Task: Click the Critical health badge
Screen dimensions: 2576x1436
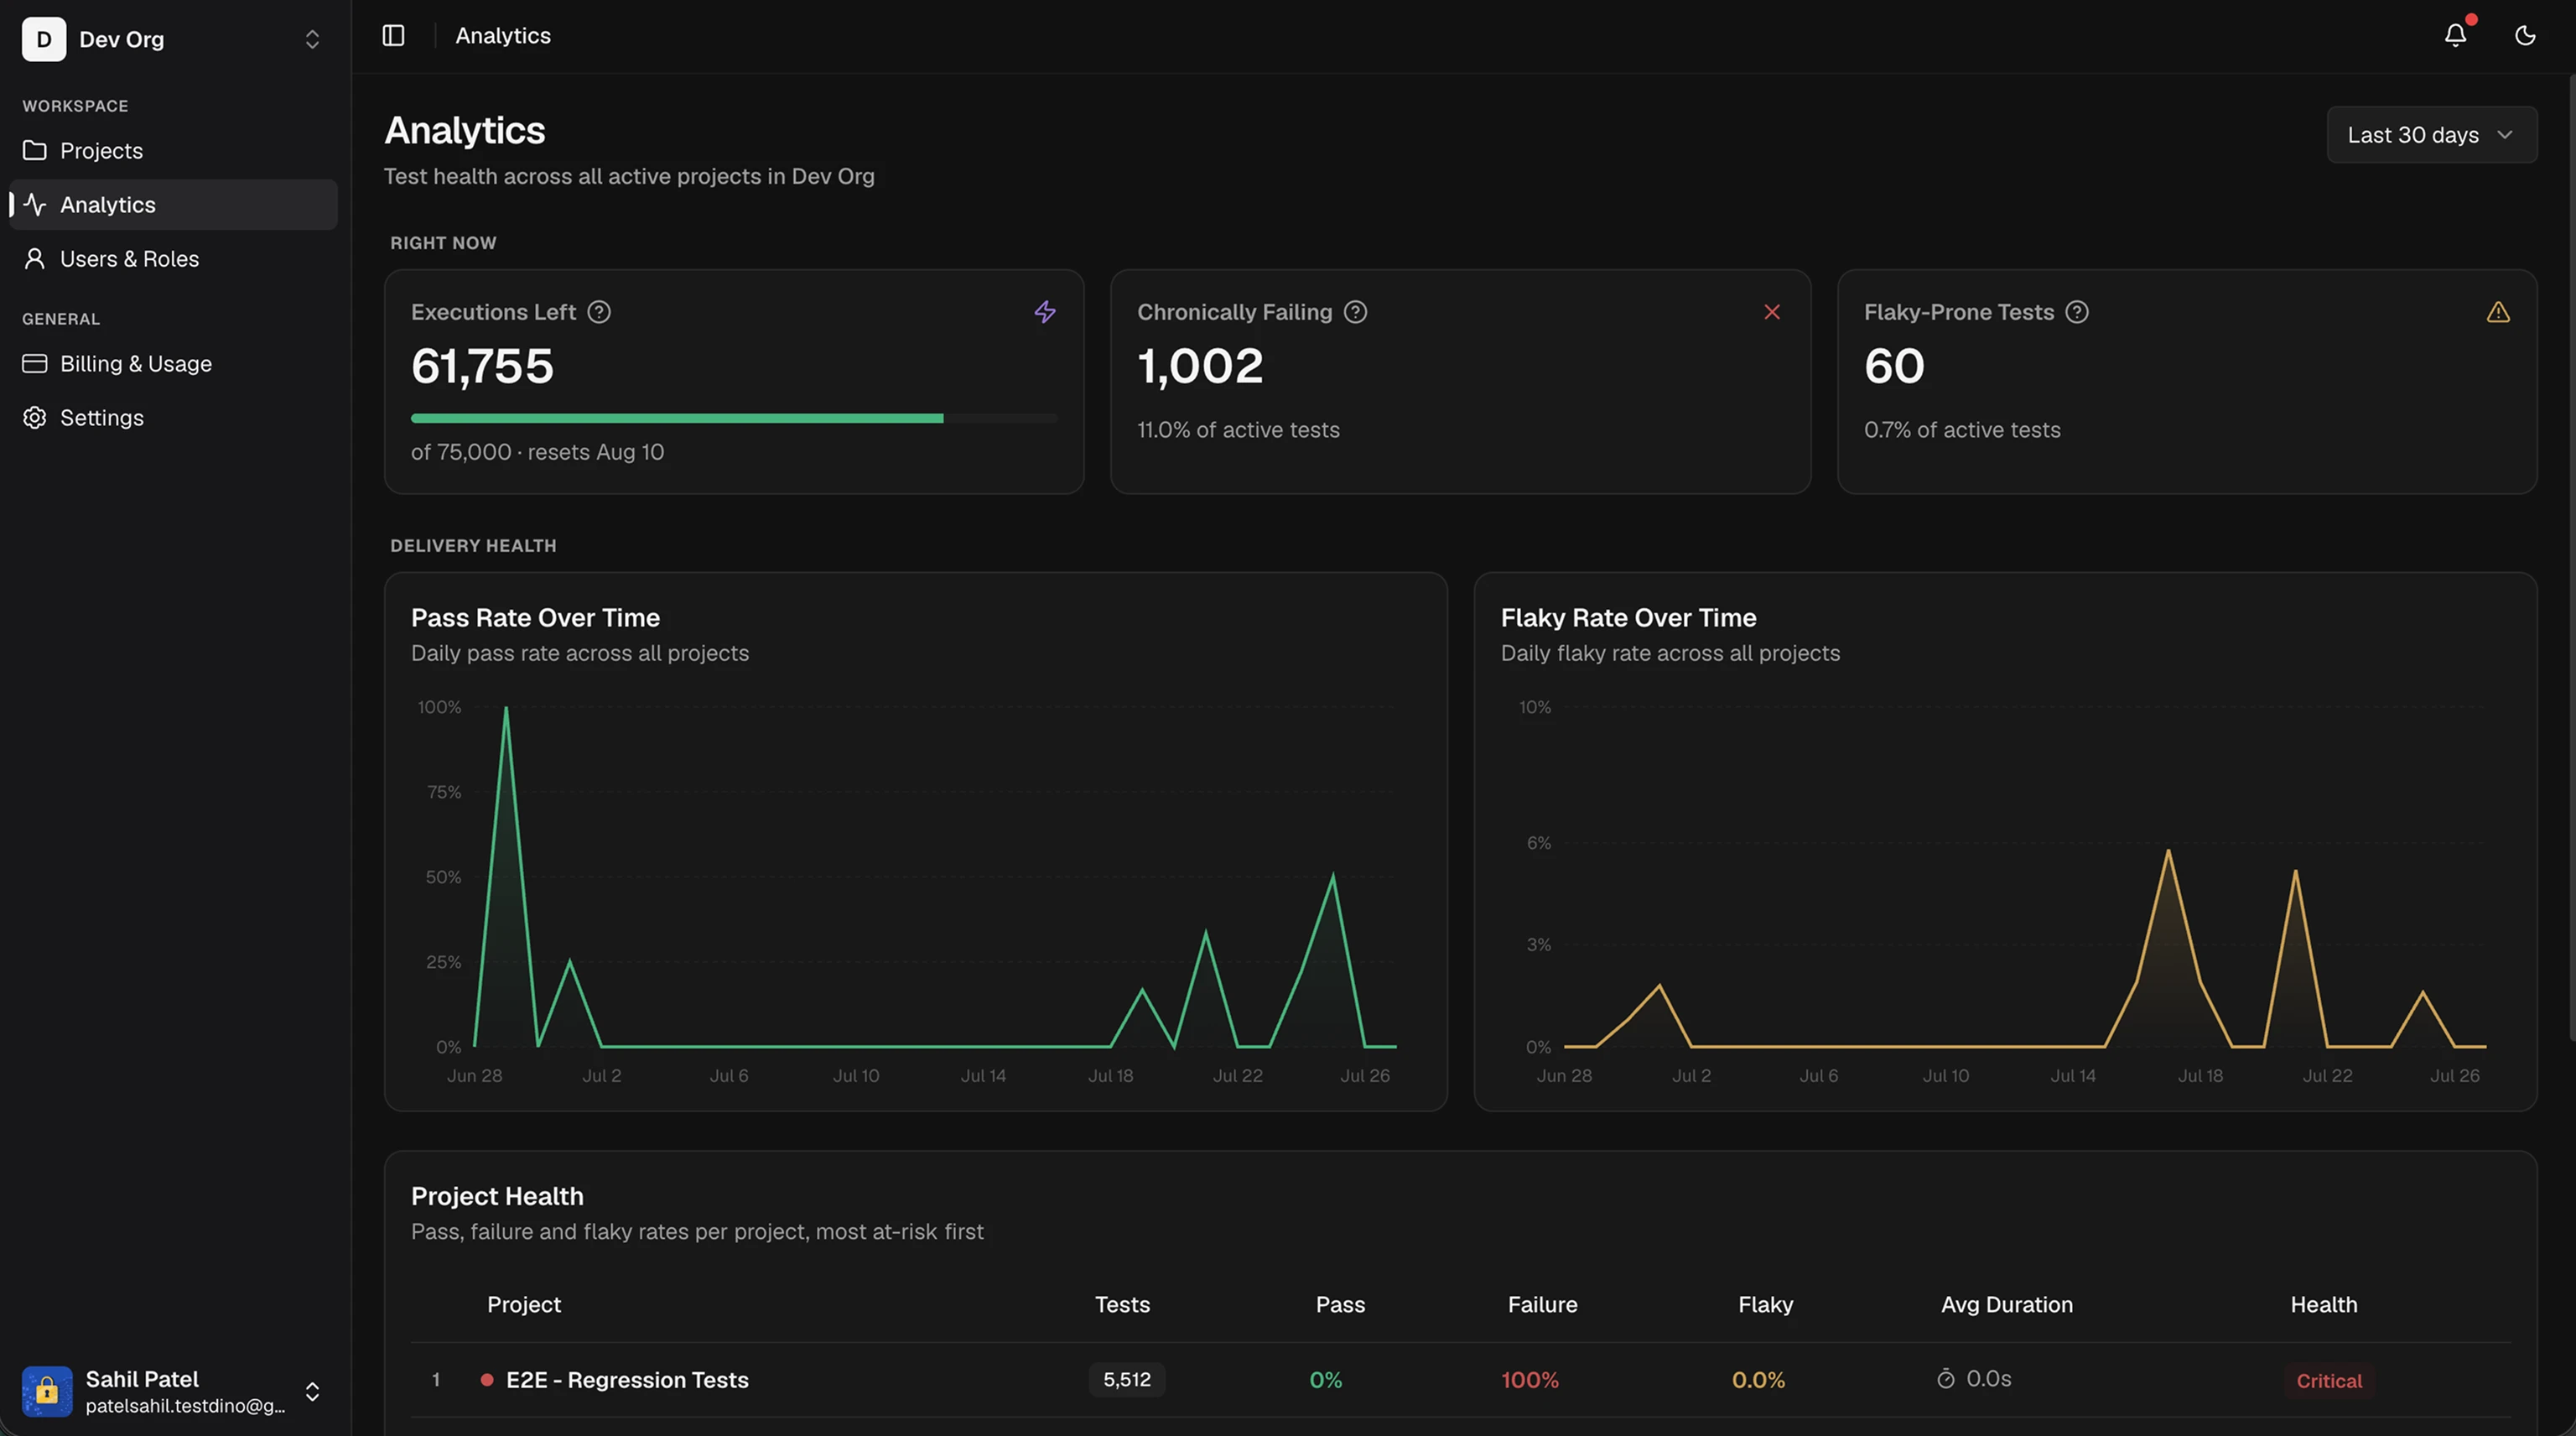Action: [2329, 1381]
